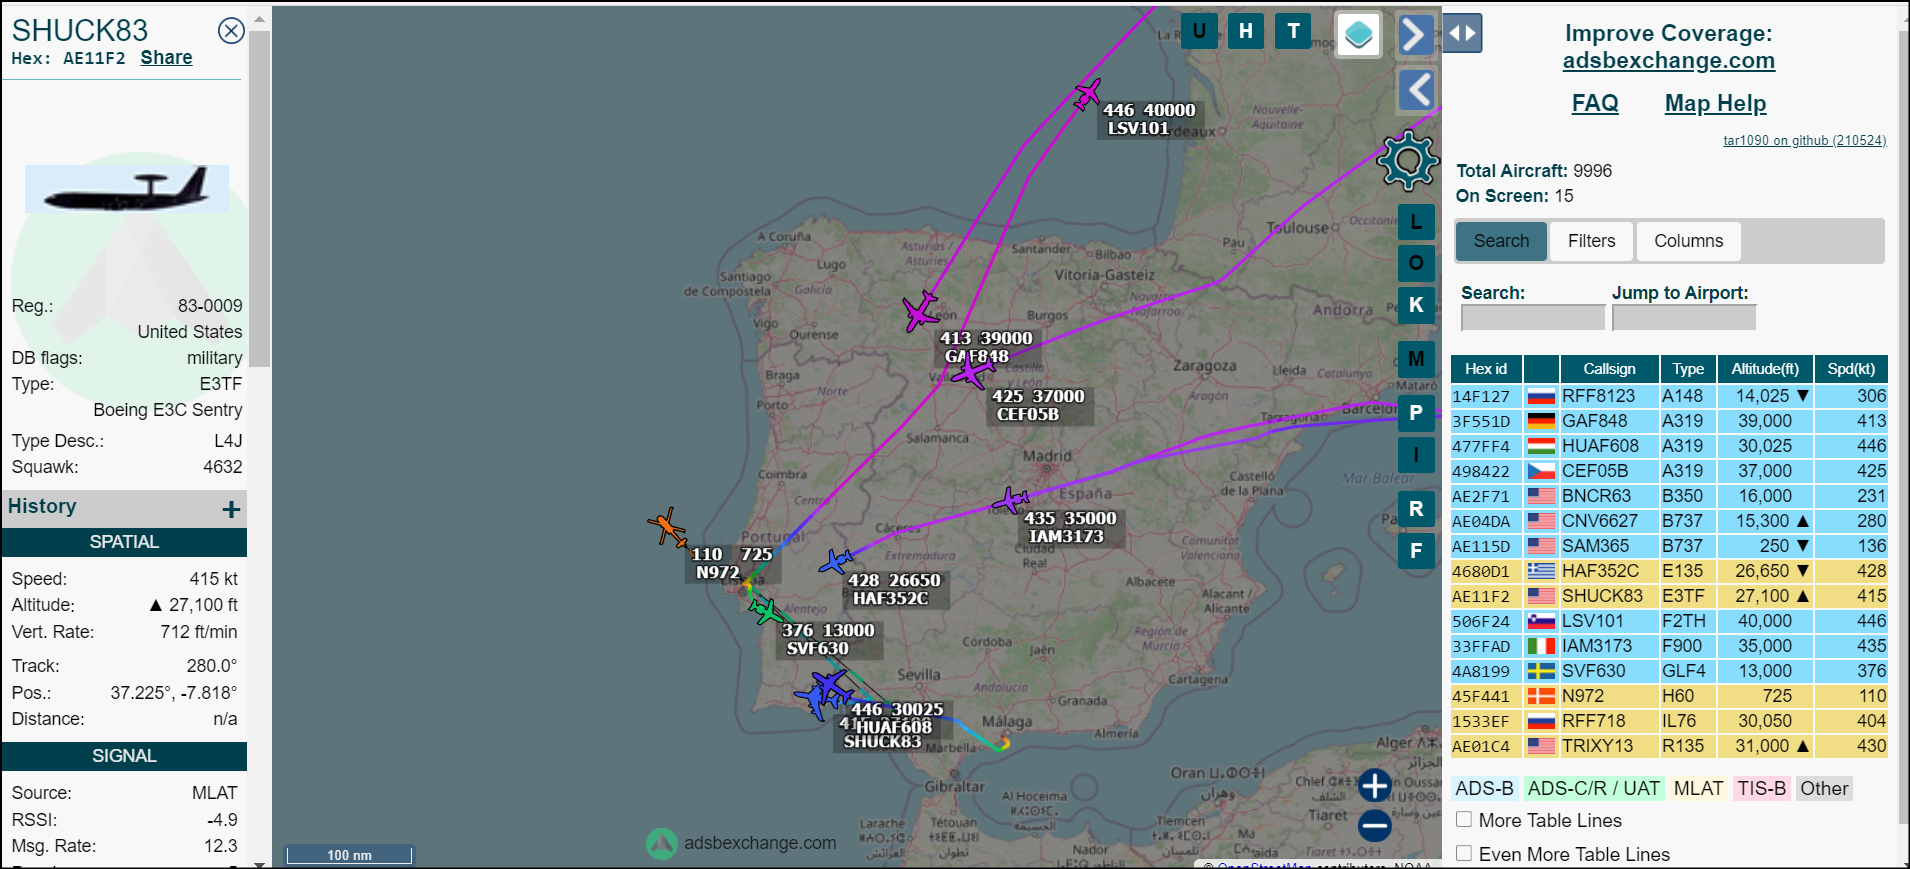The image size is (1910, 869).
Task: Click the ADS-C/R / UAT legend swatch
Action: (1593, 789)
